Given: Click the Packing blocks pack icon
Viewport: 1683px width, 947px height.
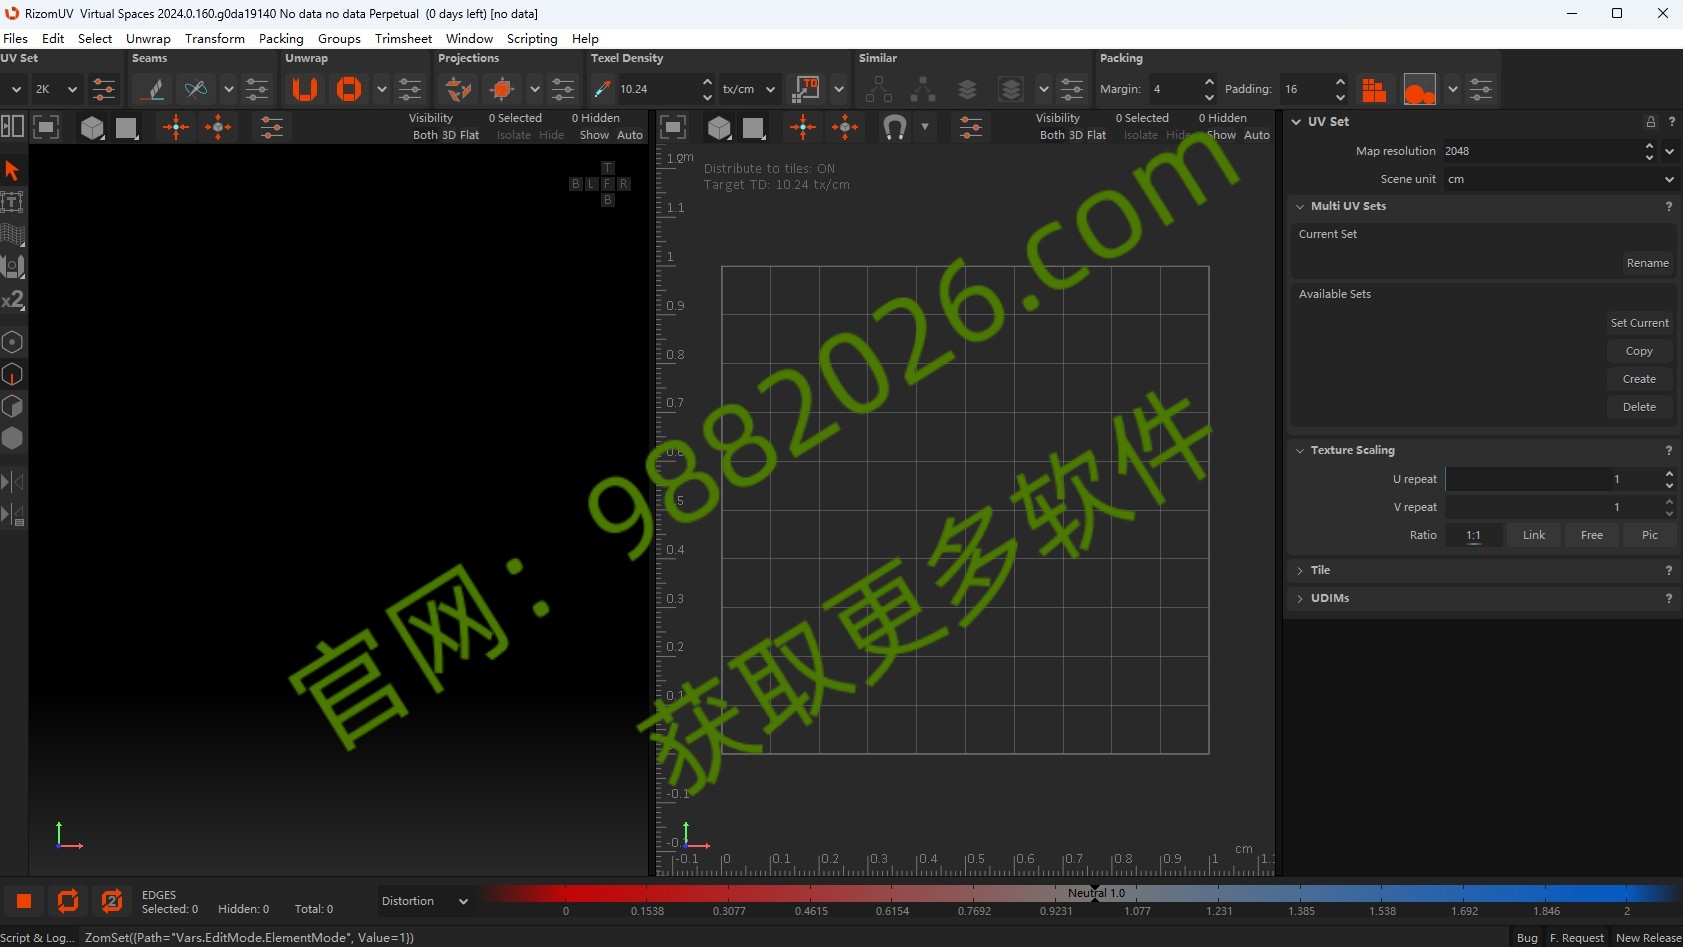Looking at the screenshot, I should pos(1375,89).
